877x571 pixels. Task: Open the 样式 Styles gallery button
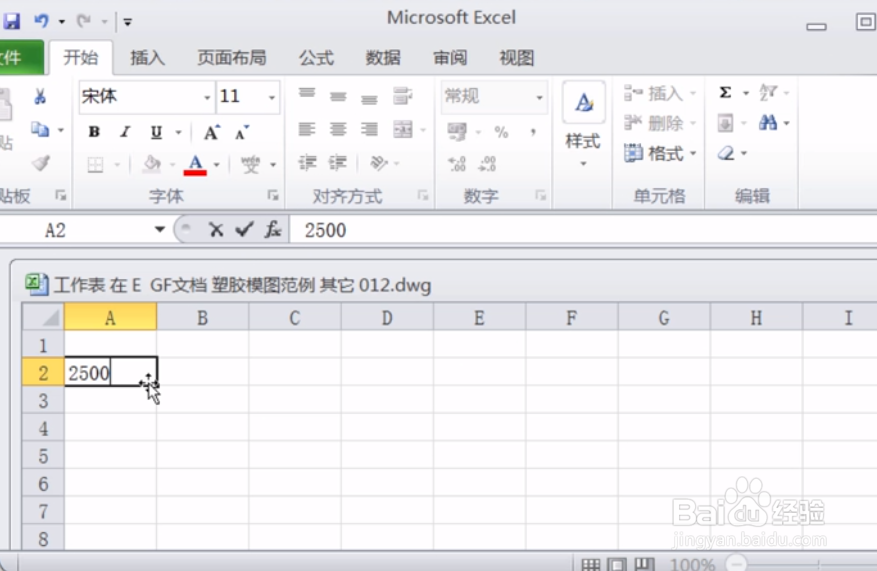tap(583, 125)
